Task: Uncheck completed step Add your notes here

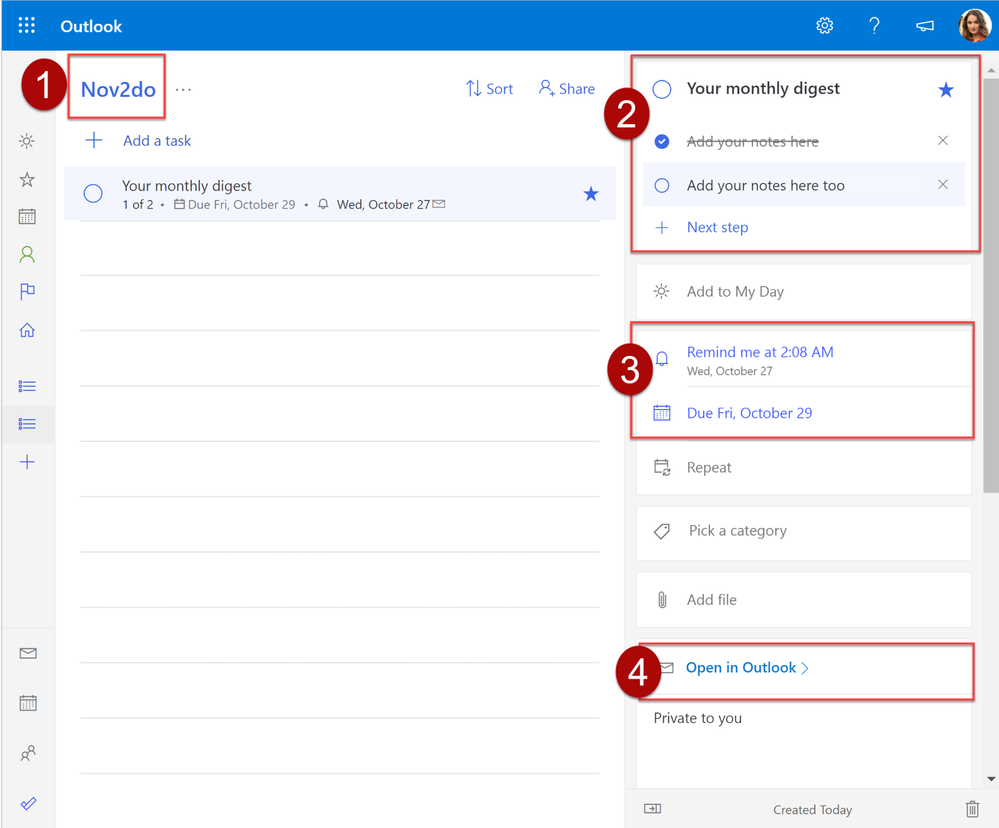Action: coord(662,141)
